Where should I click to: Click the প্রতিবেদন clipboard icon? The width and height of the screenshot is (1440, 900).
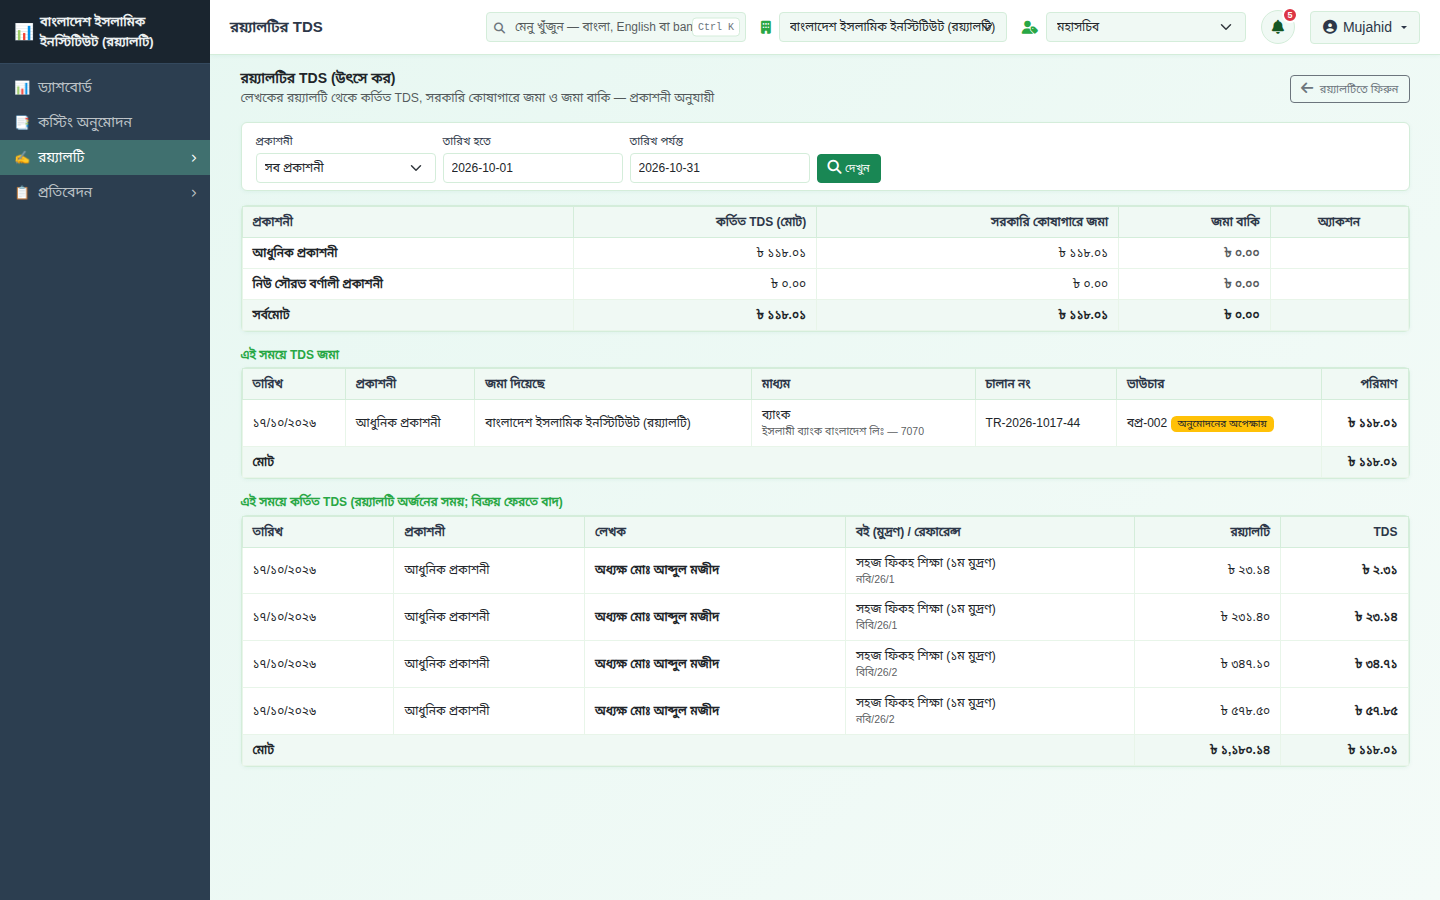click(x=22, y=192)
